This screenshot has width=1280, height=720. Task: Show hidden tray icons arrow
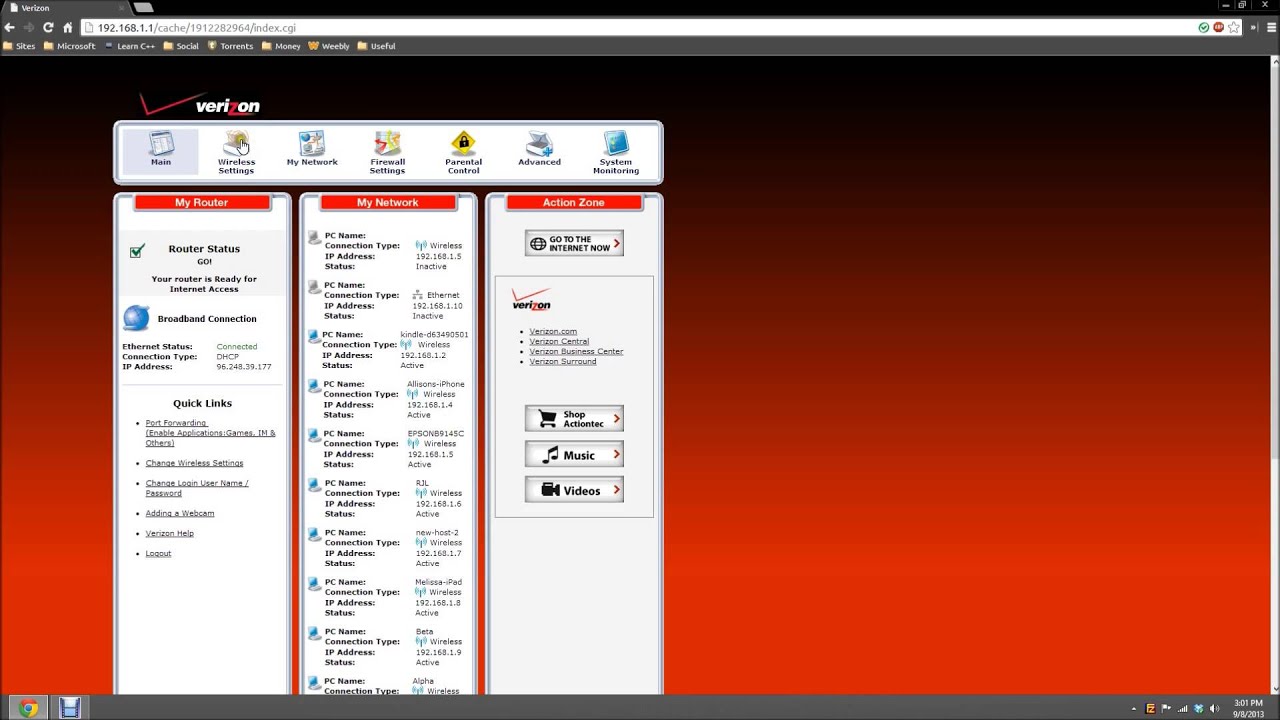1134,709
